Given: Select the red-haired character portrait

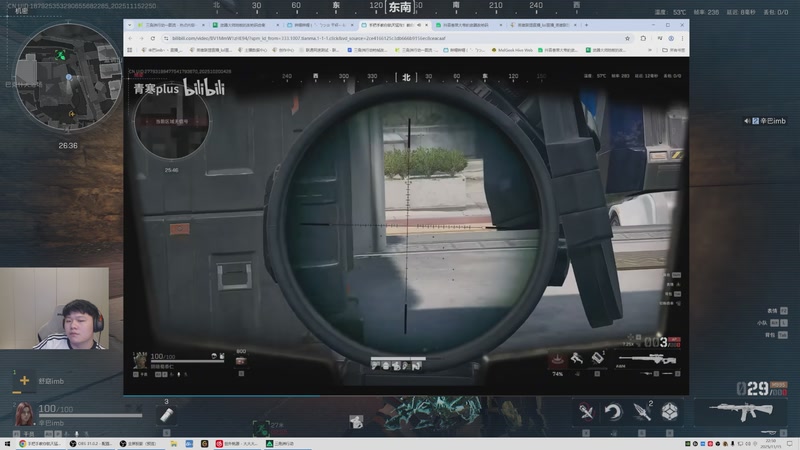Looking at the screenshot, I should pyautogui.click(x=23, y=414).
